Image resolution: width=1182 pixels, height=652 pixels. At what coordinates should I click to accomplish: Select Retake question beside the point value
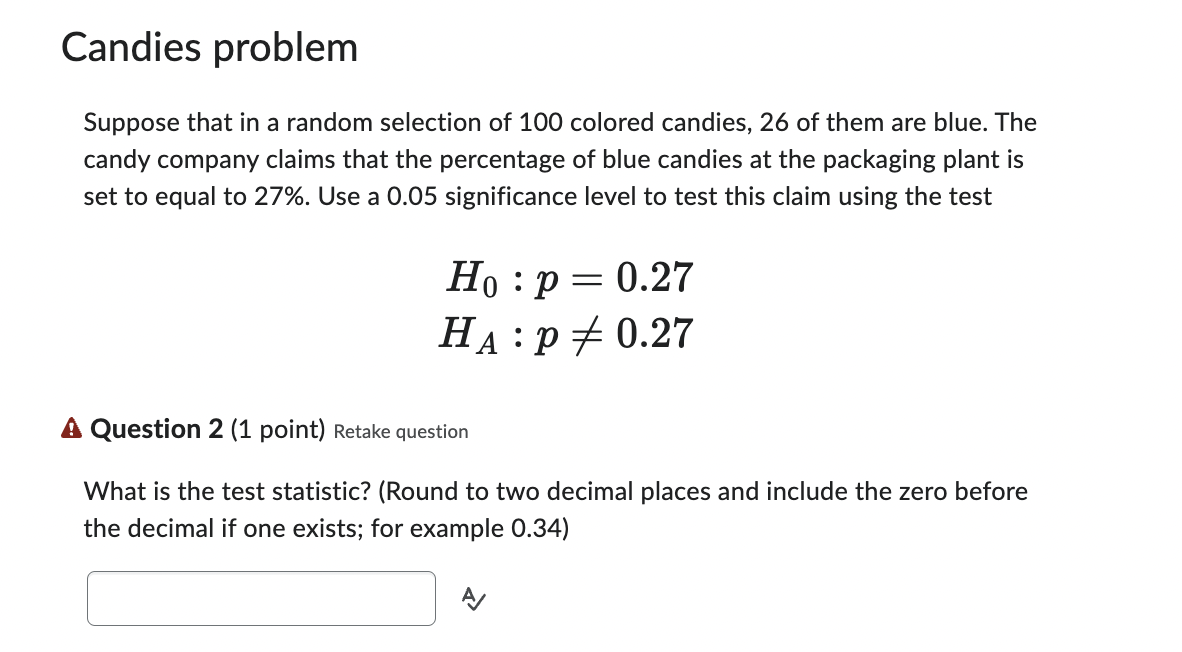[400, 431]
